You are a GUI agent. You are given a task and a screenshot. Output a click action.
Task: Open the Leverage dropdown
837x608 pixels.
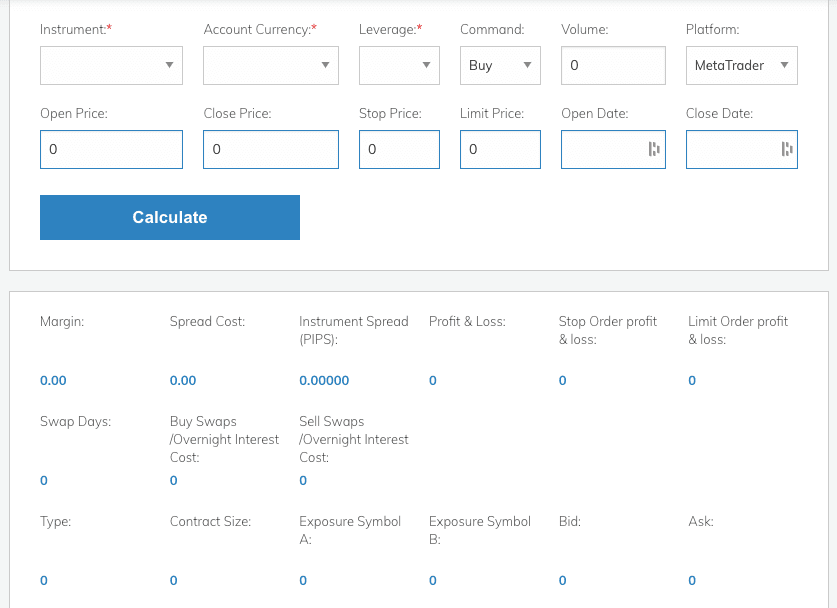point(399,66)
